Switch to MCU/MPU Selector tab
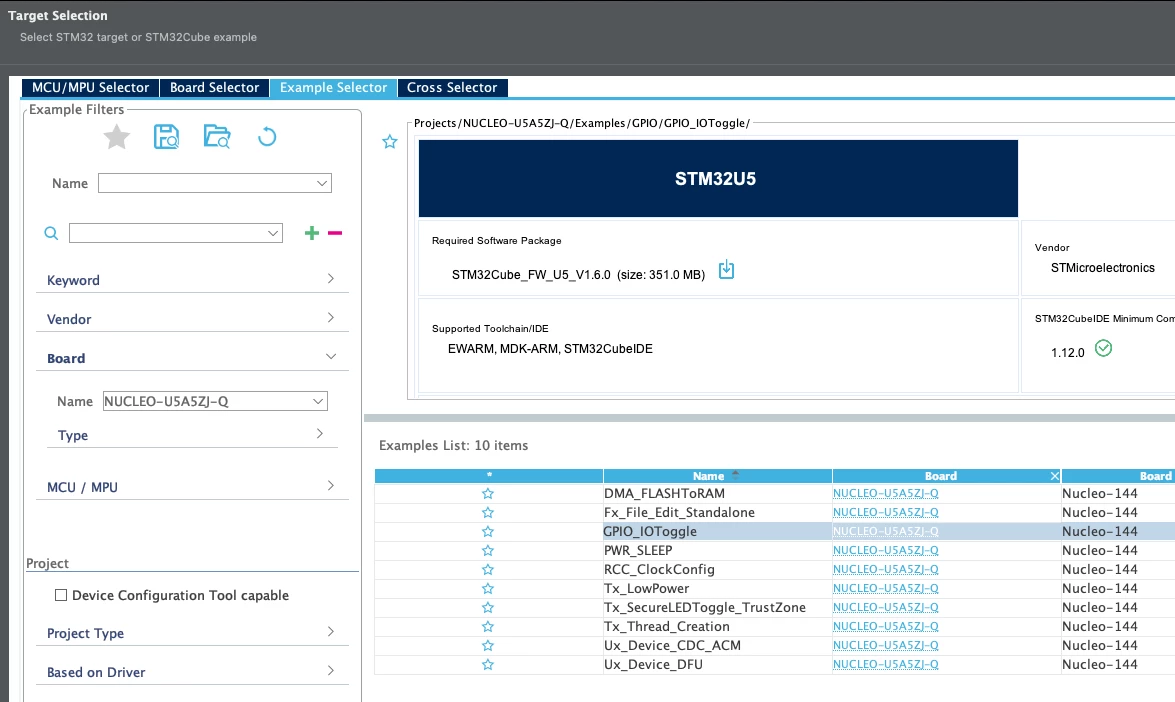The width and height of the screenshot is (1175, 702). 90,88
